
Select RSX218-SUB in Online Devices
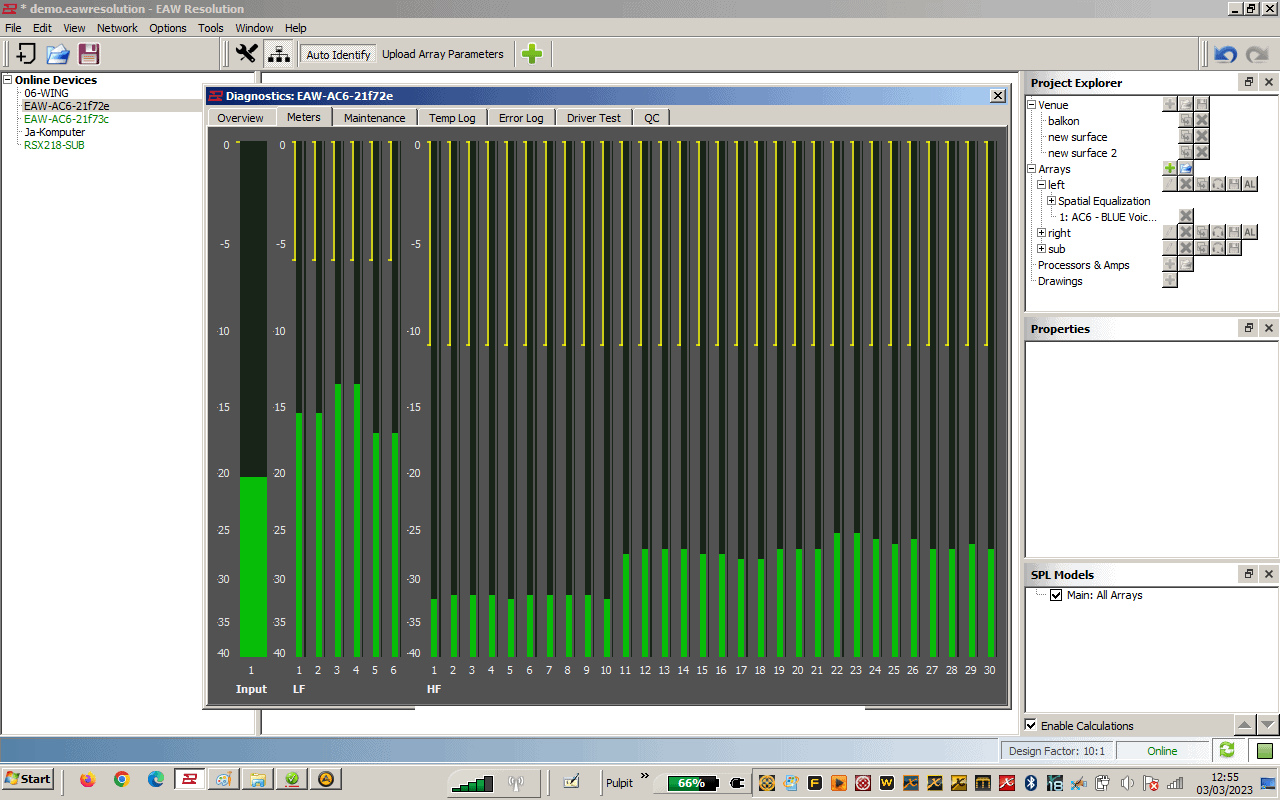click(54, 145)
